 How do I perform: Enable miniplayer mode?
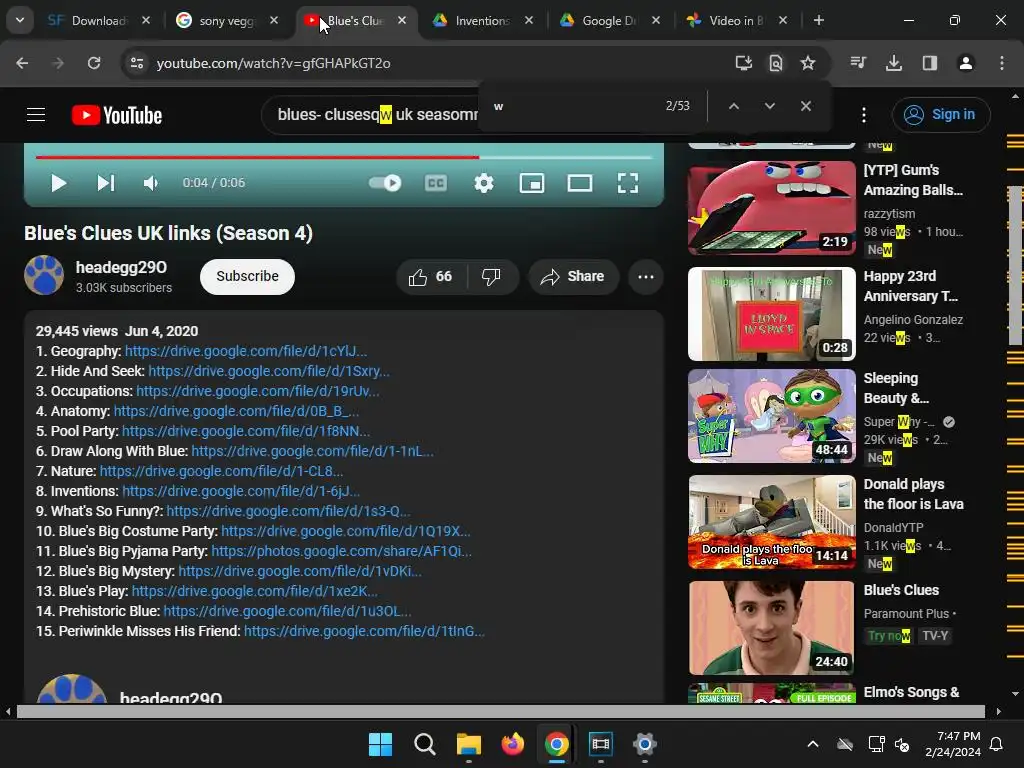point(532,184)
